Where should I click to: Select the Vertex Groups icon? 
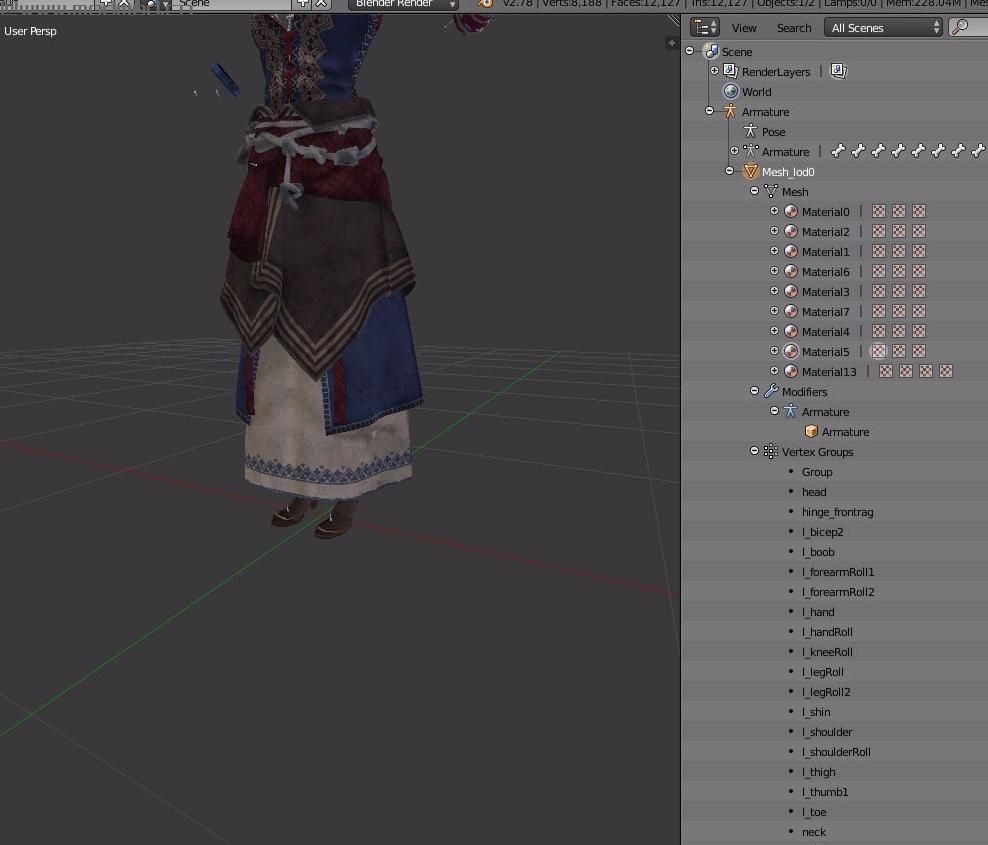coord(771,452)
